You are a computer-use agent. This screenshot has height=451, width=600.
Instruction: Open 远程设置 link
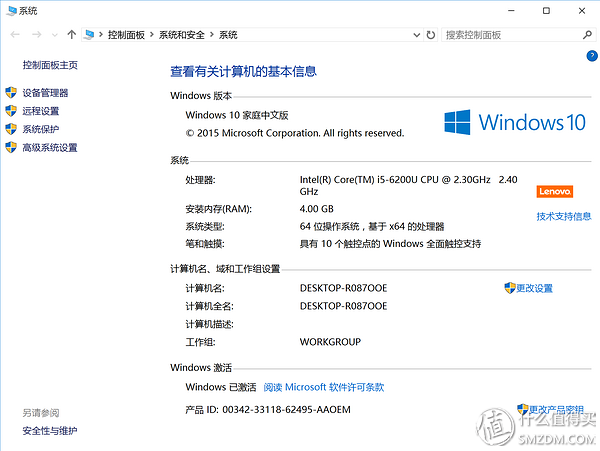(x=41, y=111)
